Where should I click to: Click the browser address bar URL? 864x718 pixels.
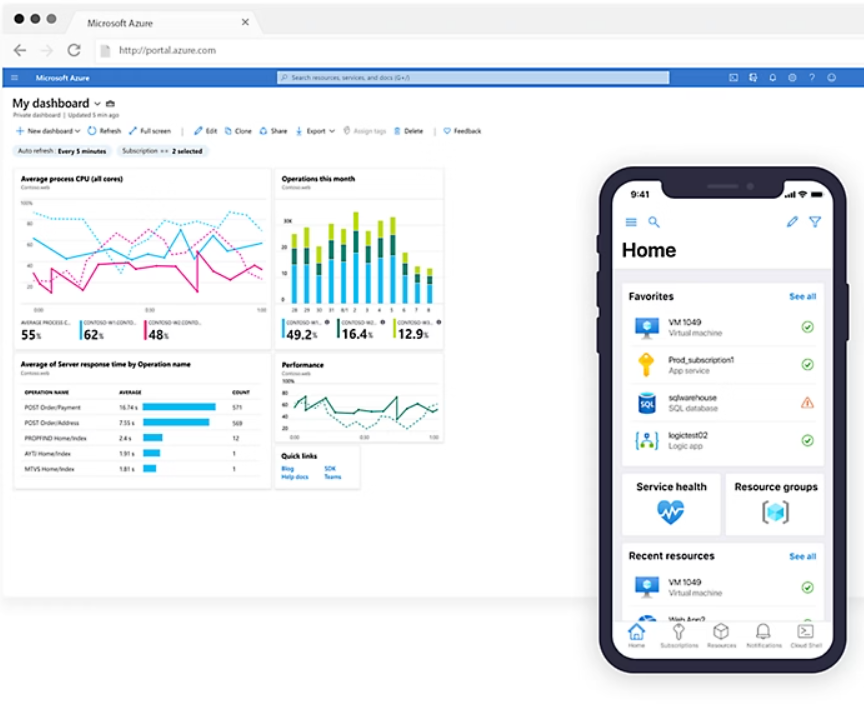(168, 50)
